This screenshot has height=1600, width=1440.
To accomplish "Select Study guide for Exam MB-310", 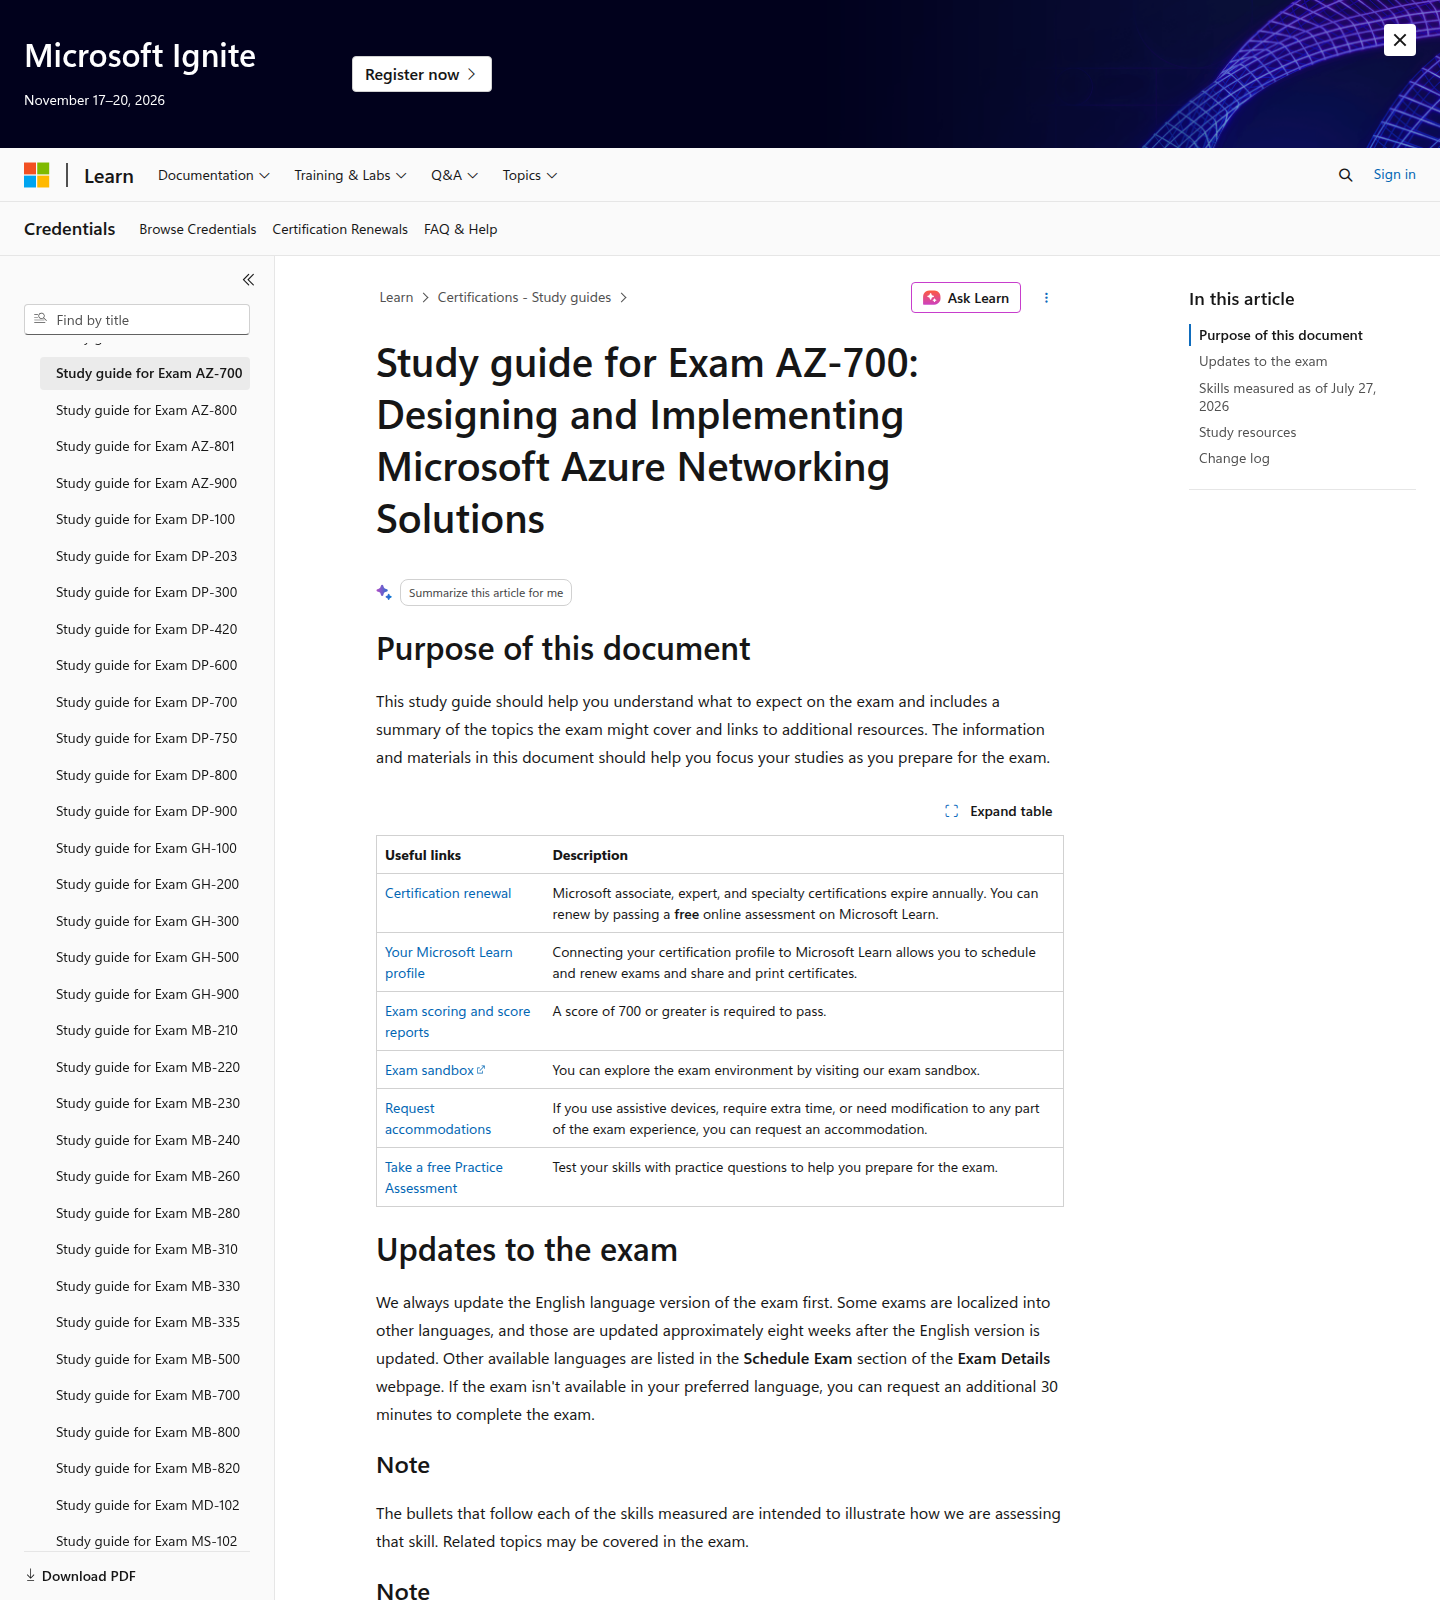I will (x=147, y=1249).
